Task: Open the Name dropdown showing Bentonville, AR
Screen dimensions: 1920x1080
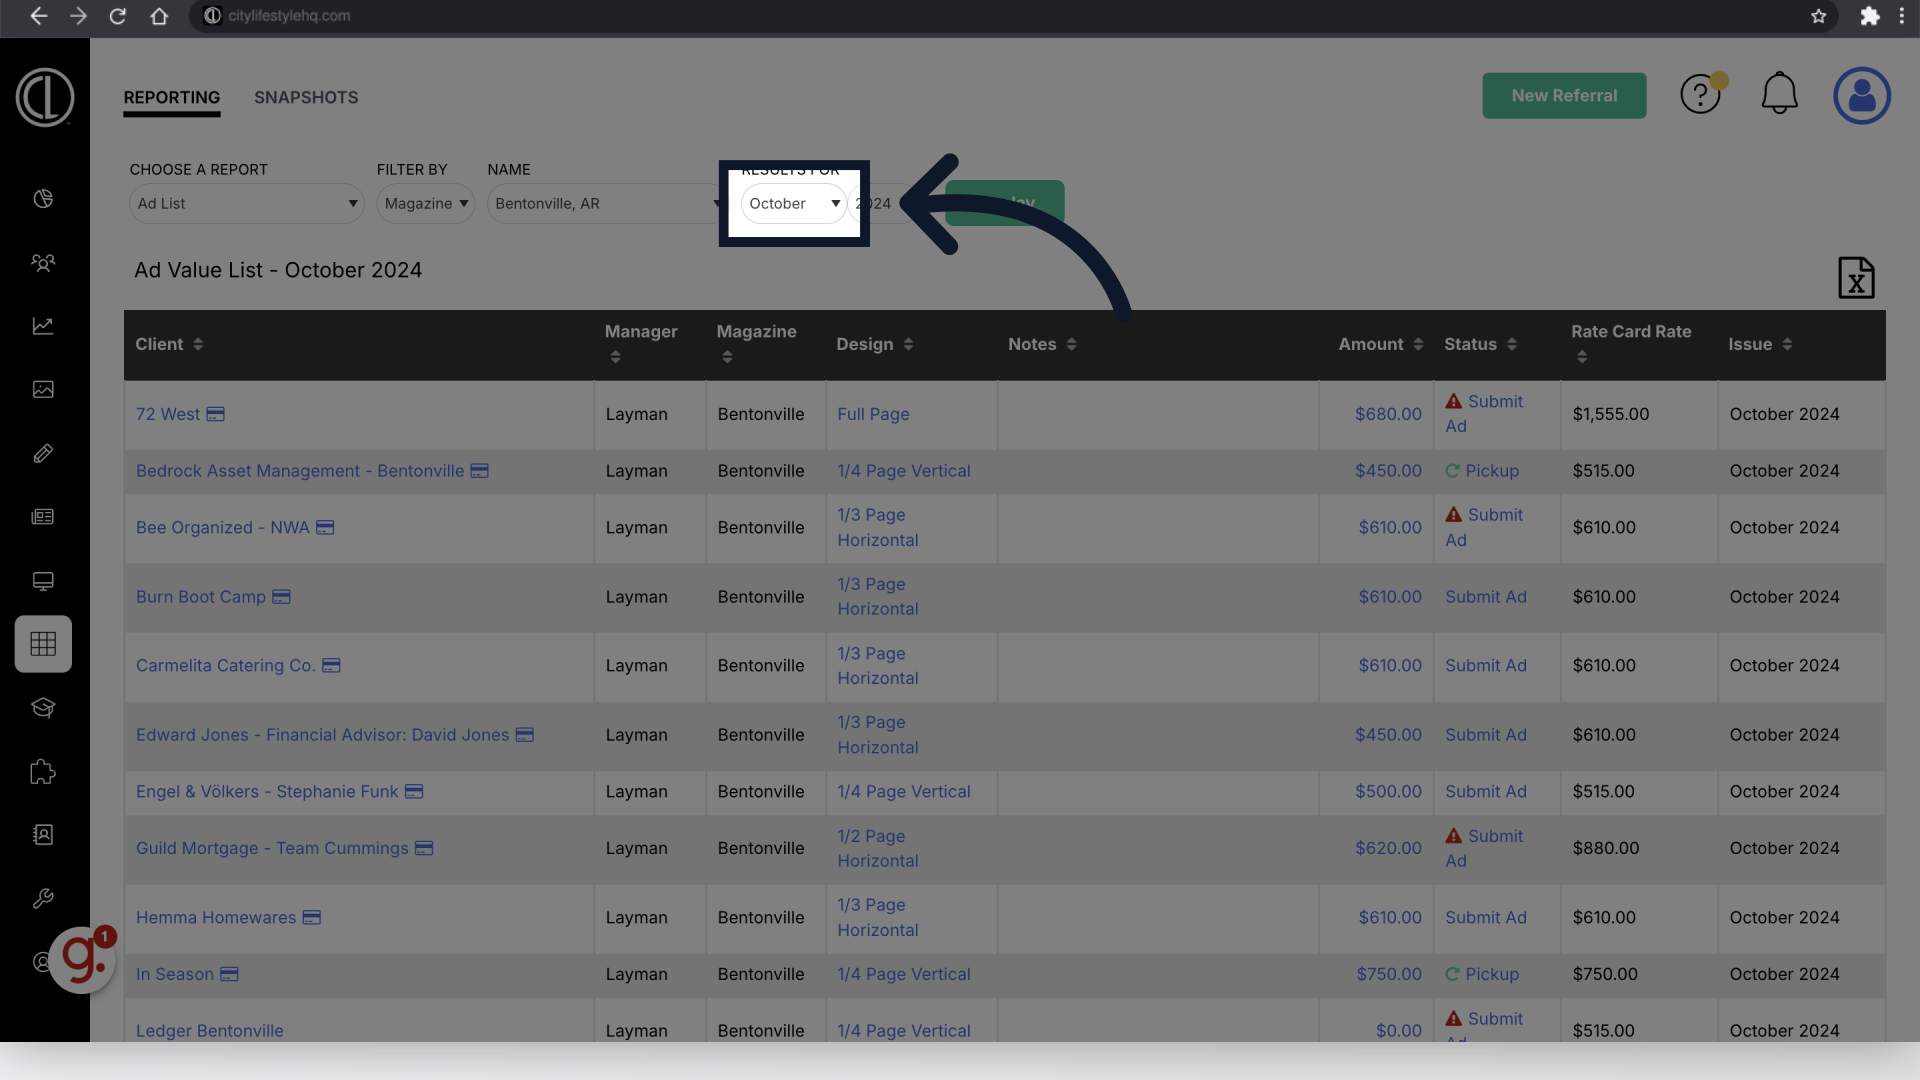Action: point(605,204)
